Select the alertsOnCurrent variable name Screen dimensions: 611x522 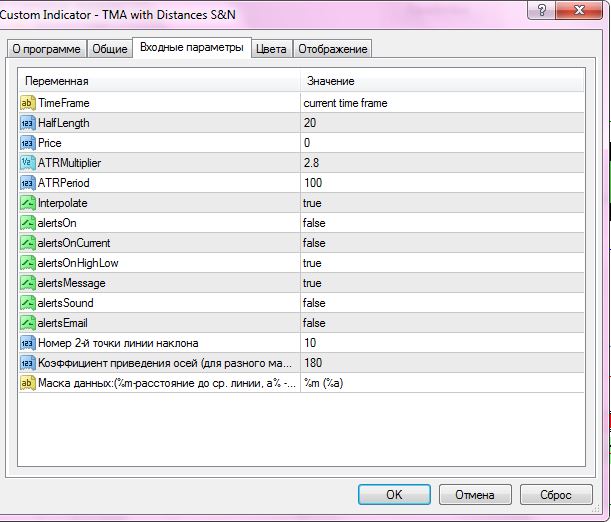pyautogui.click(x=74, y=243)
